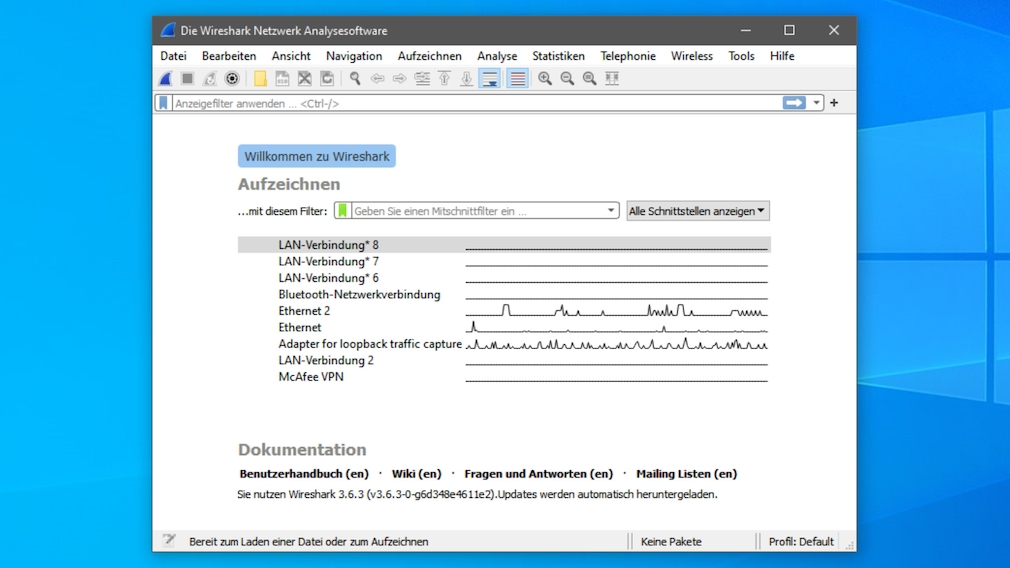Click the resize columns toolbar icon
Image resolution: width=1010 pixels, height=568 pixels.
pos(612,79)
